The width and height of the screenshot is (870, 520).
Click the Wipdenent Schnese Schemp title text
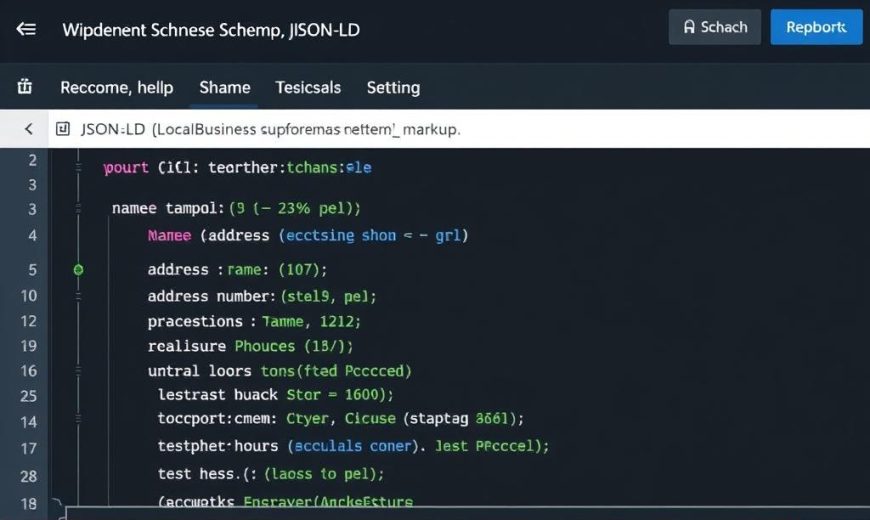coord(211,29)
